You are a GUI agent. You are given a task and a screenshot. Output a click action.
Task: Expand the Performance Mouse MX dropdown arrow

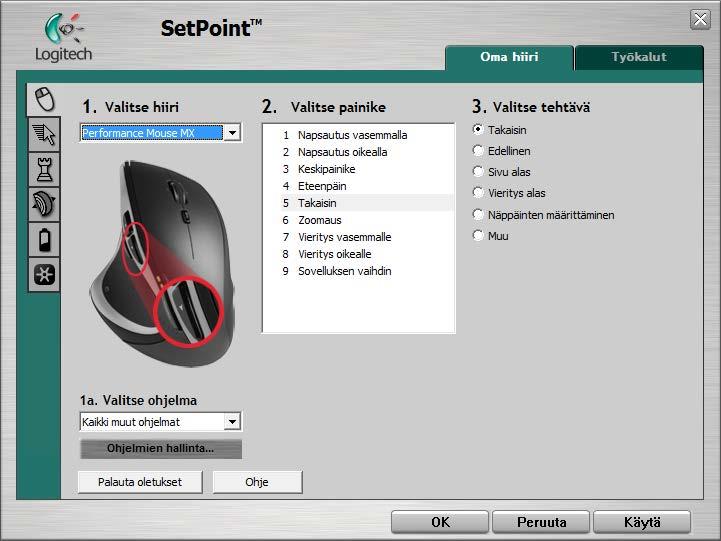(233, 133)
